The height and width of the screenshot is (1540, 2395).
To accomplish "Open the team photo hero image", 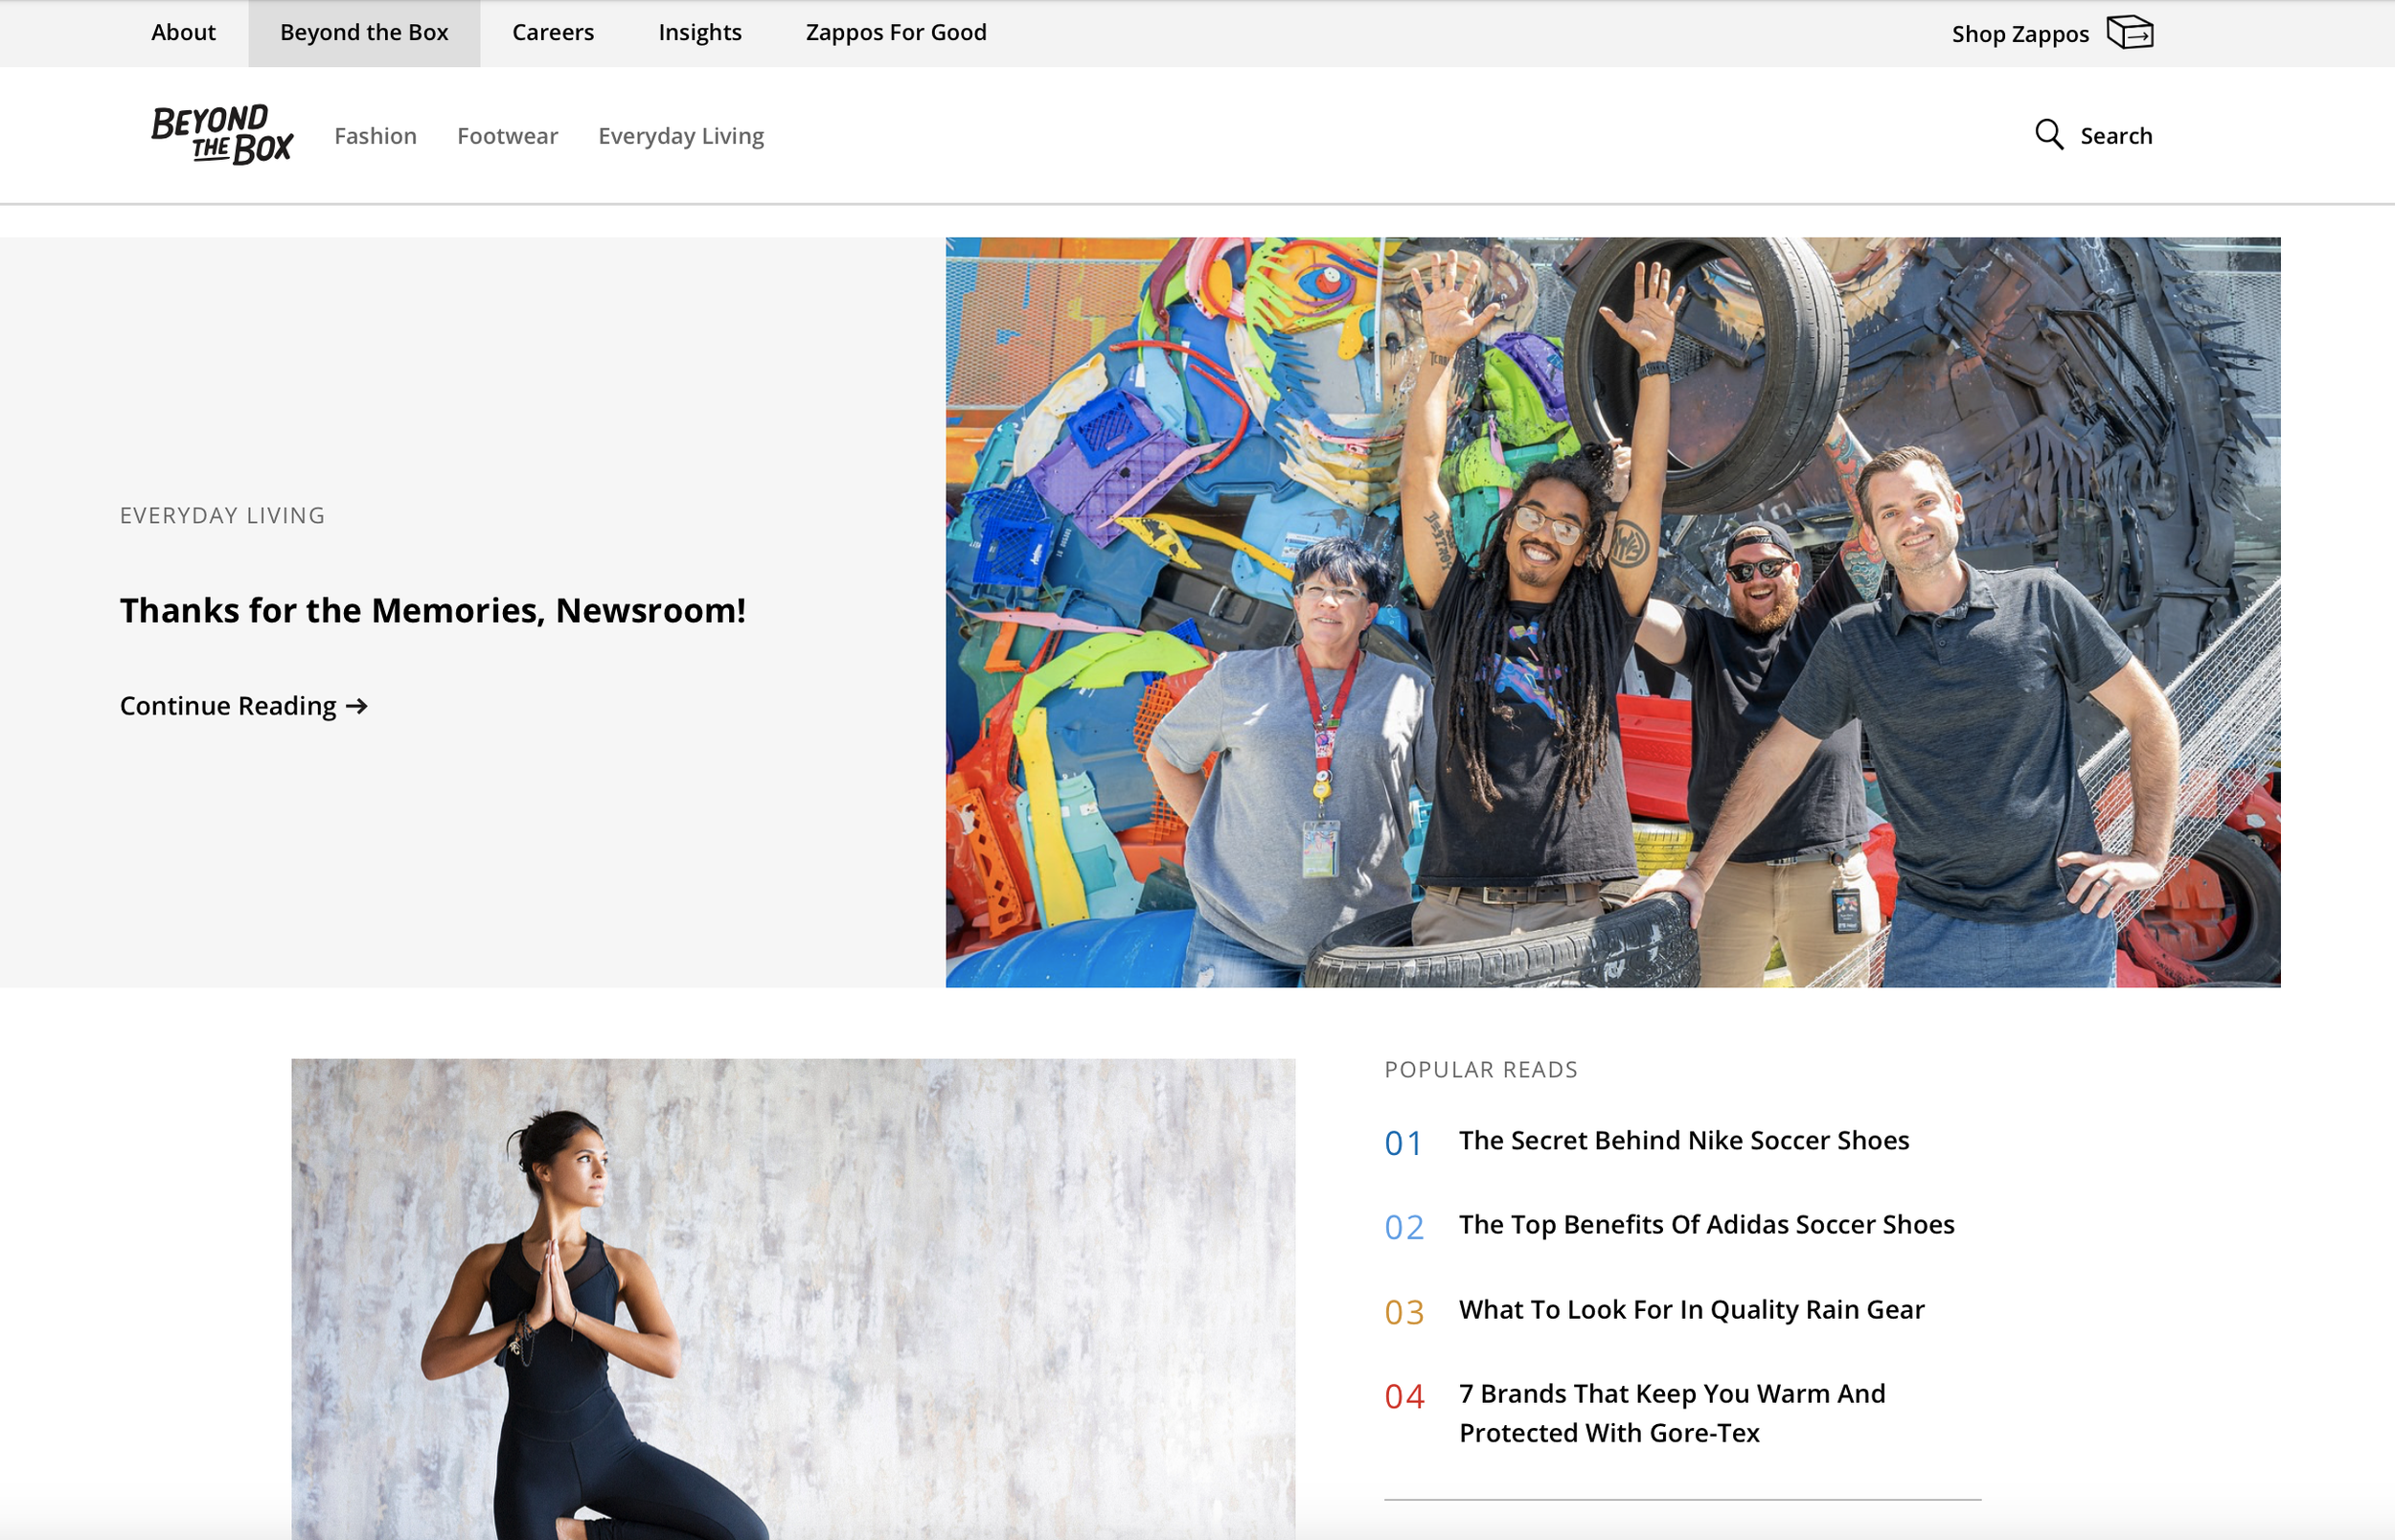I will (1612, 612).
